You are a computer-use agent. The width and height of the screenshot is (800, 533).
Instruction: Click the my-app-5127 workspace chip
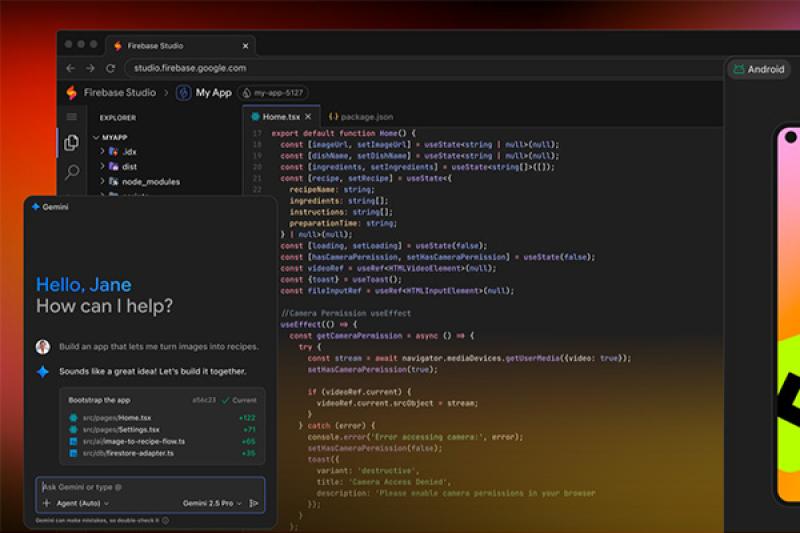coord(273,93)
